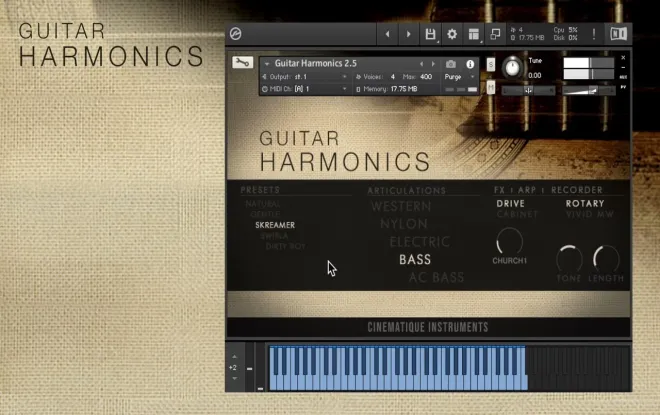Click the Max voices value 400
The width and height of the screenshot is (660, 415).
click(x=426, y=77)
